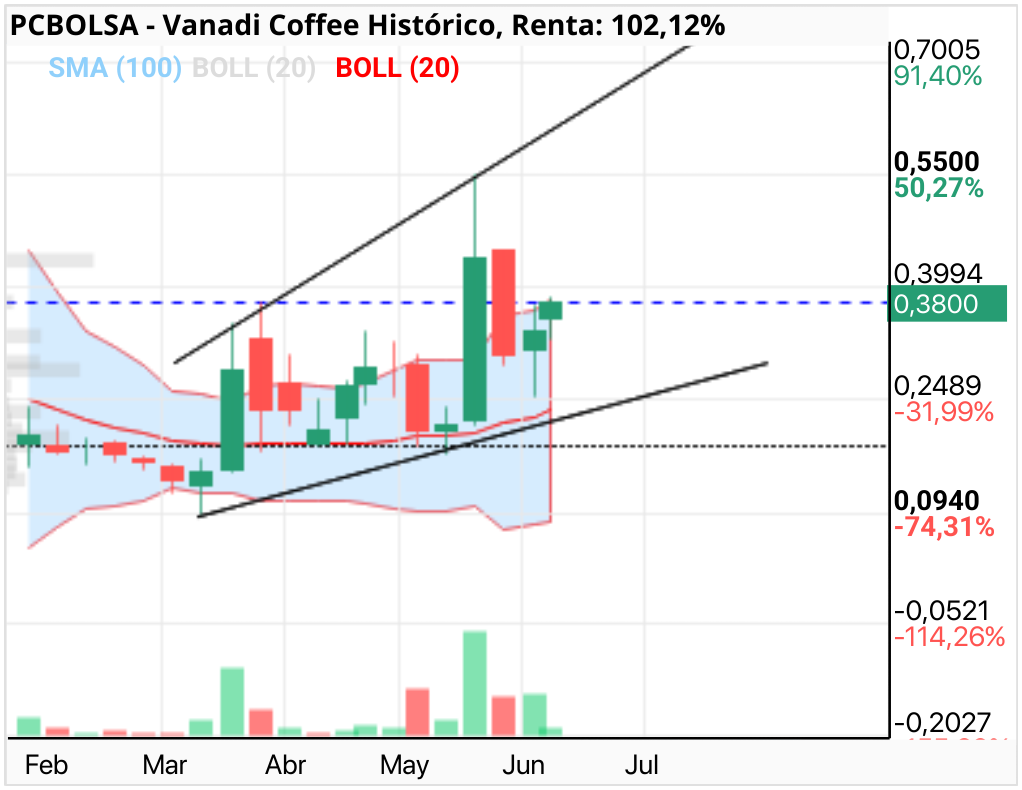1022x790 pixels.
Task: Click the 91,40% axis percentage
Action: (x=937, y=77)
